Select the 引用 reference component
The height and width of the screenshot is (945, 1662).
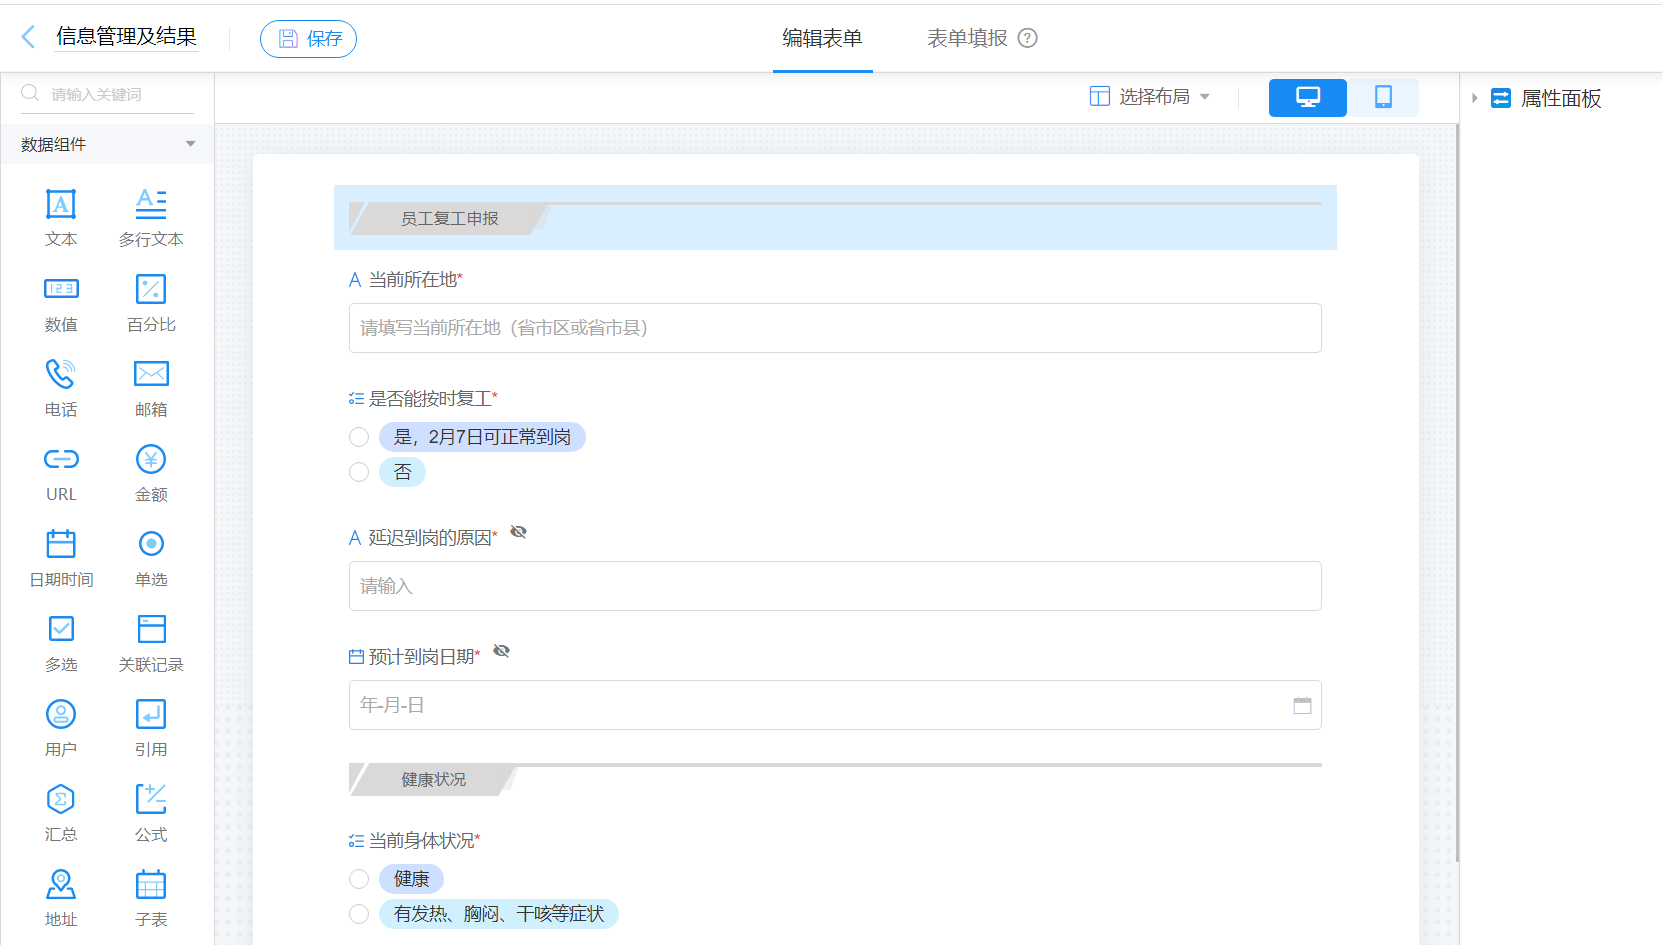pyautogui.click(x=151, y=727)
